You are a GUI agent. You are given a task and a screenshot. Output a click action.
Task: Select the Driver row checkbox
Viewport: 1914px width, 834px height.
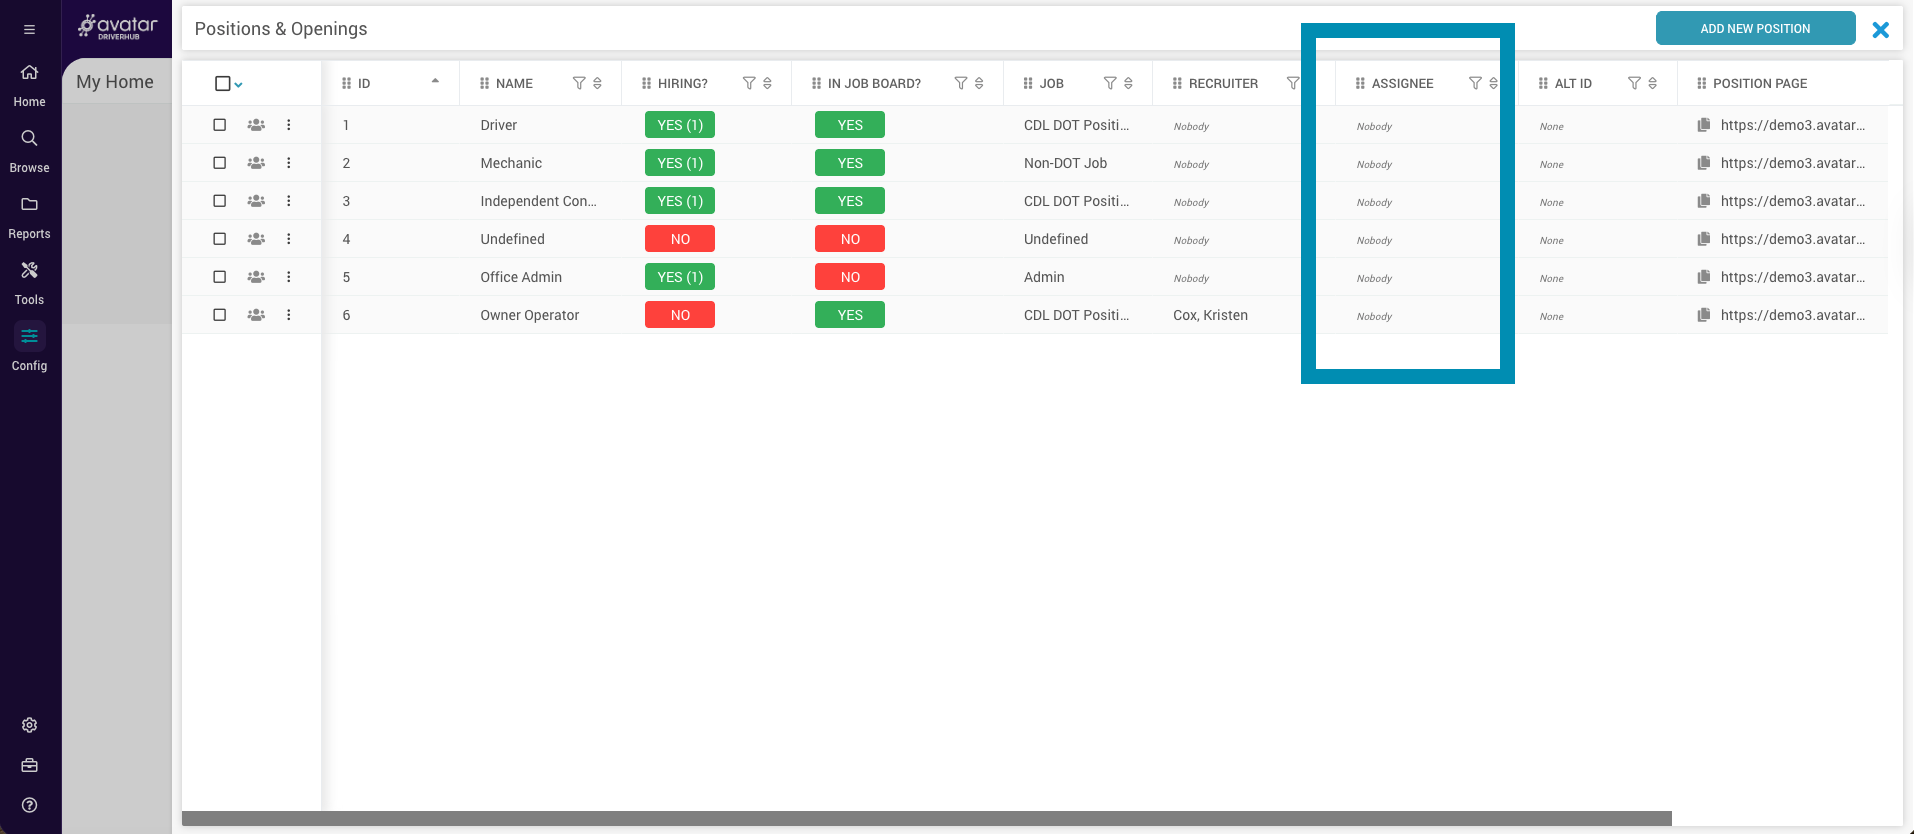[x=220, y=125]
